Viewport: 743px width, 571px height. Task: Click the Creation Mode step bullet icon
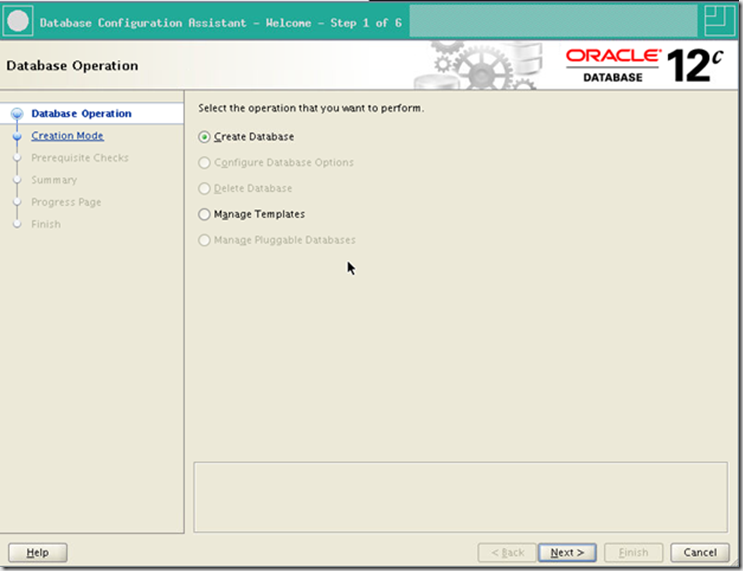[17, 136]
